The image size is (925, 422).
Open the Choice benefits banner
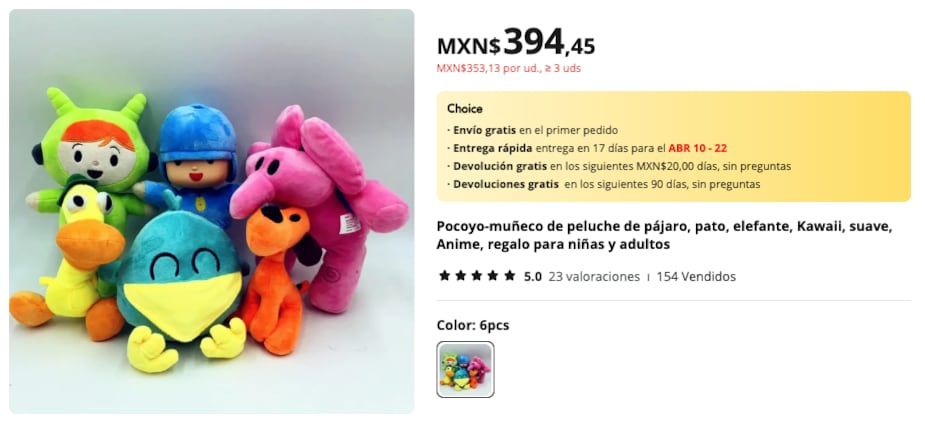(x=674, y=146)
